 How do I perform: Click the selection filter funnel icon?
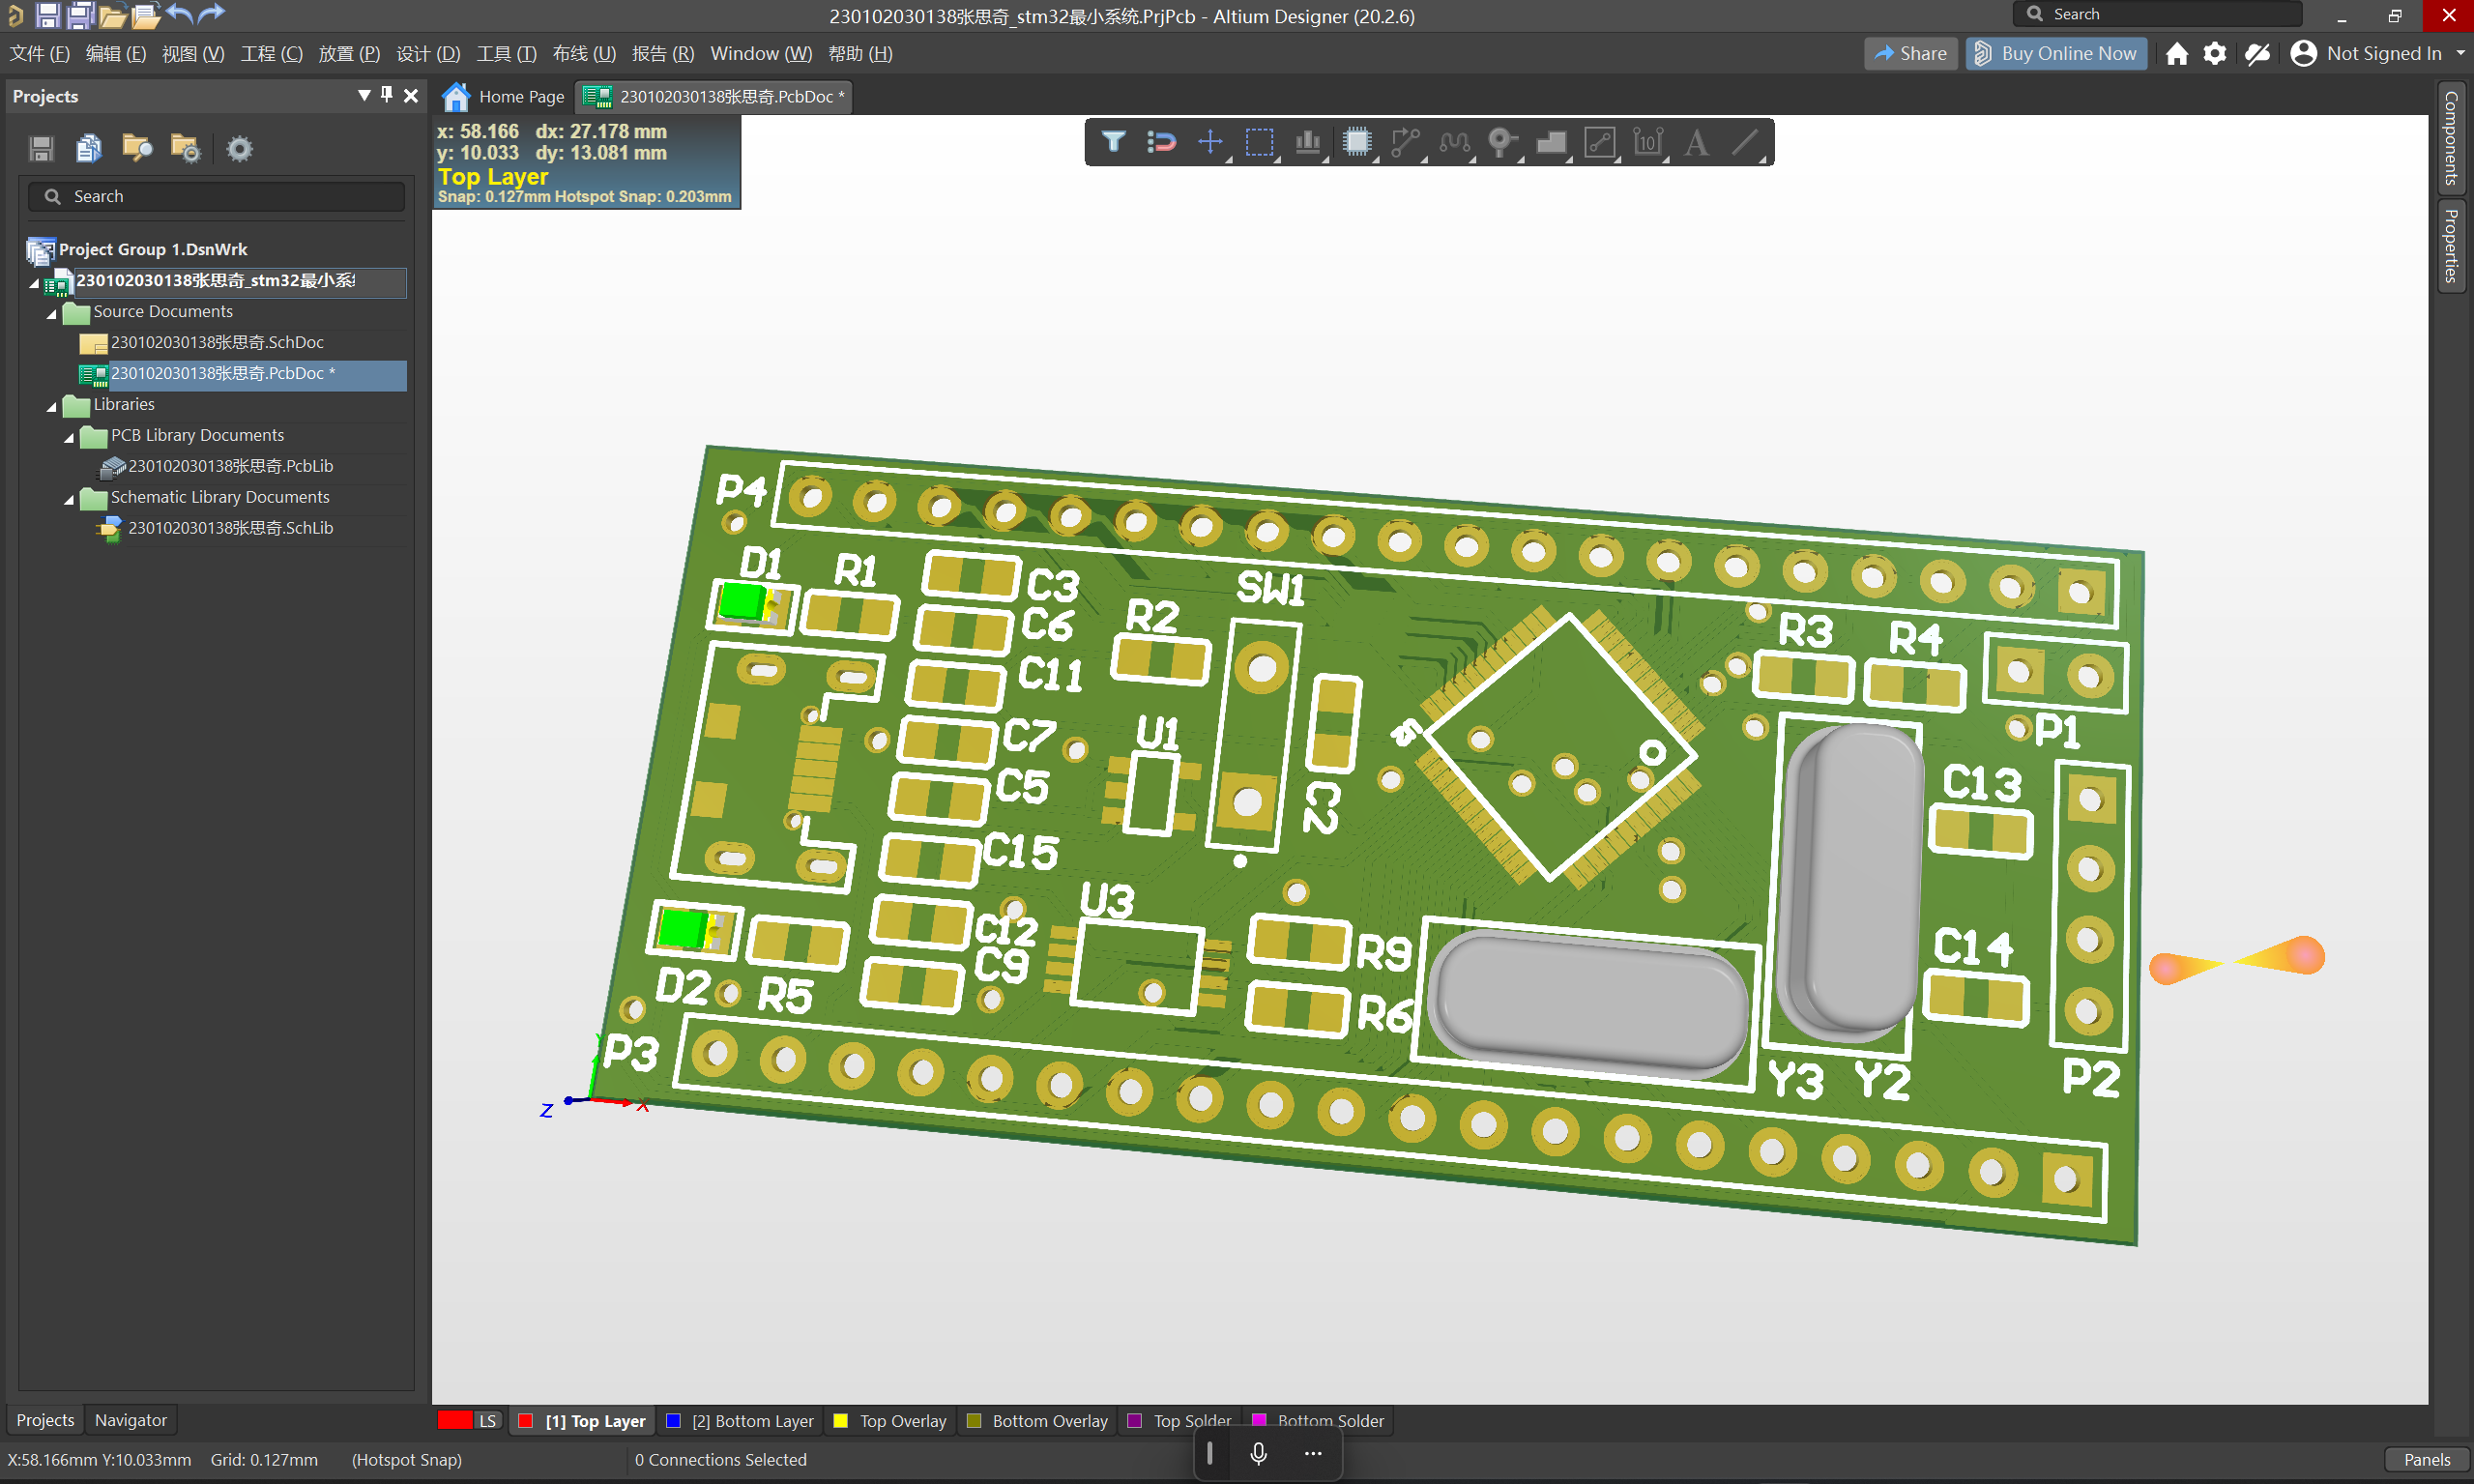click(x=1113, y=142)
